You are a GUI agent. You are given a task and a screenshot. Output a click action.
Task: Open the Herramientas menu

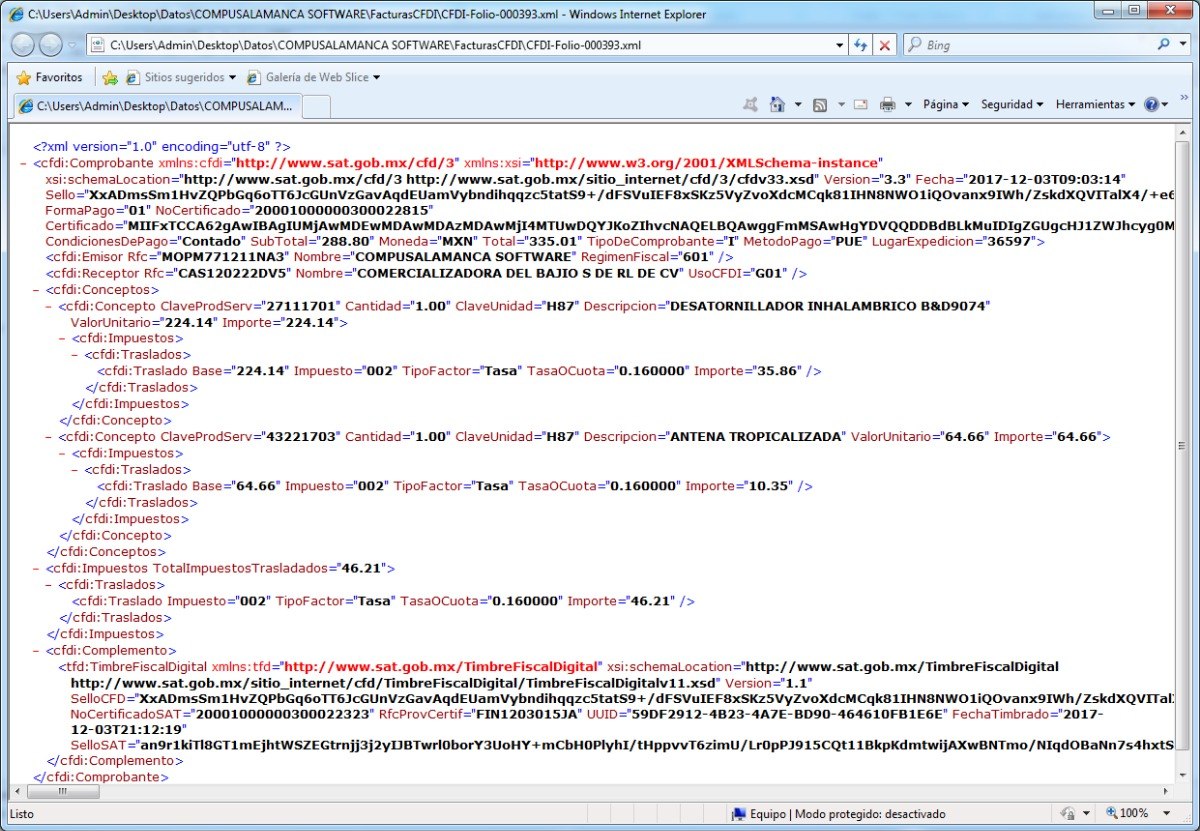[x=1095, y=104]
